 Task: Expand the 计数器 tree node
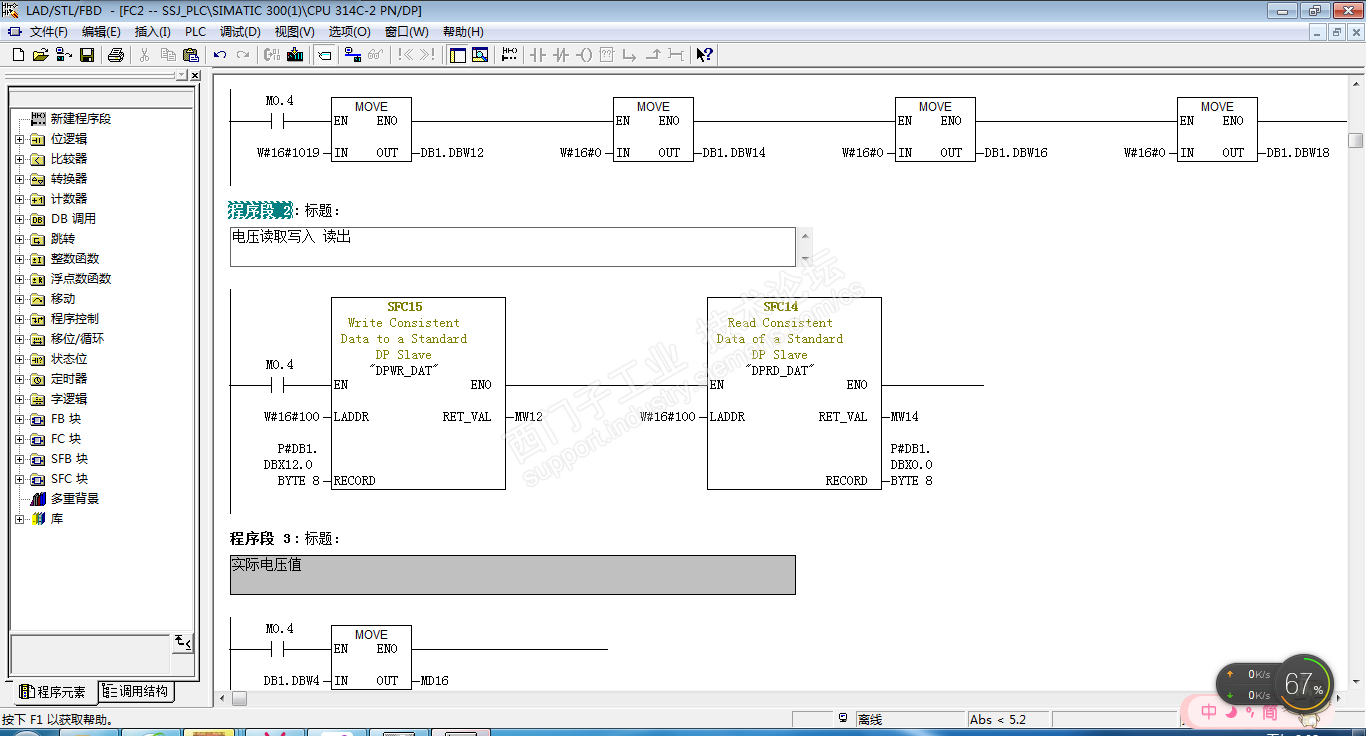19,199
